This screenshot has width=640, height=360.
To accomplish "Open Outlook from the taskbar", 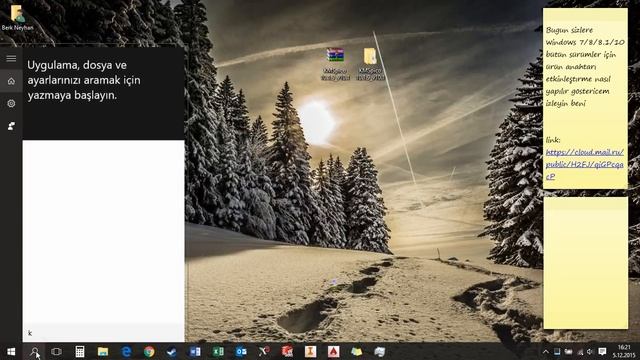I will point(241,351).
